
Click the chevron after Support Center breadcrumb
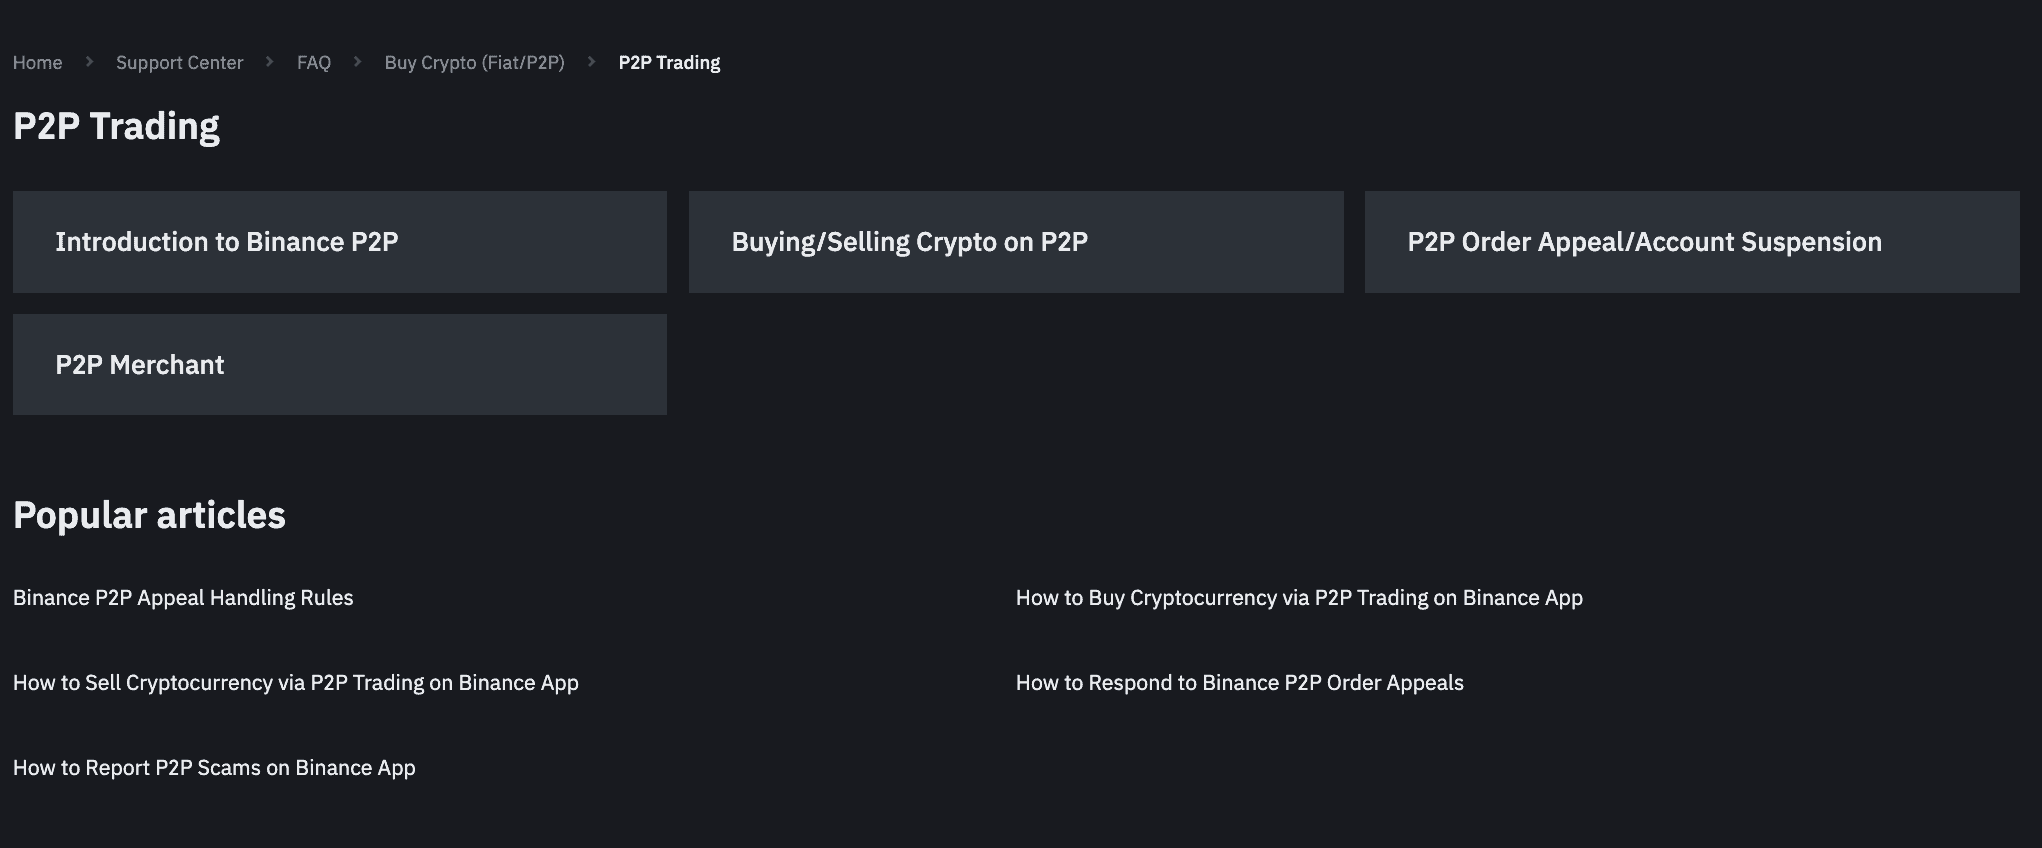[x=269, y=62]
